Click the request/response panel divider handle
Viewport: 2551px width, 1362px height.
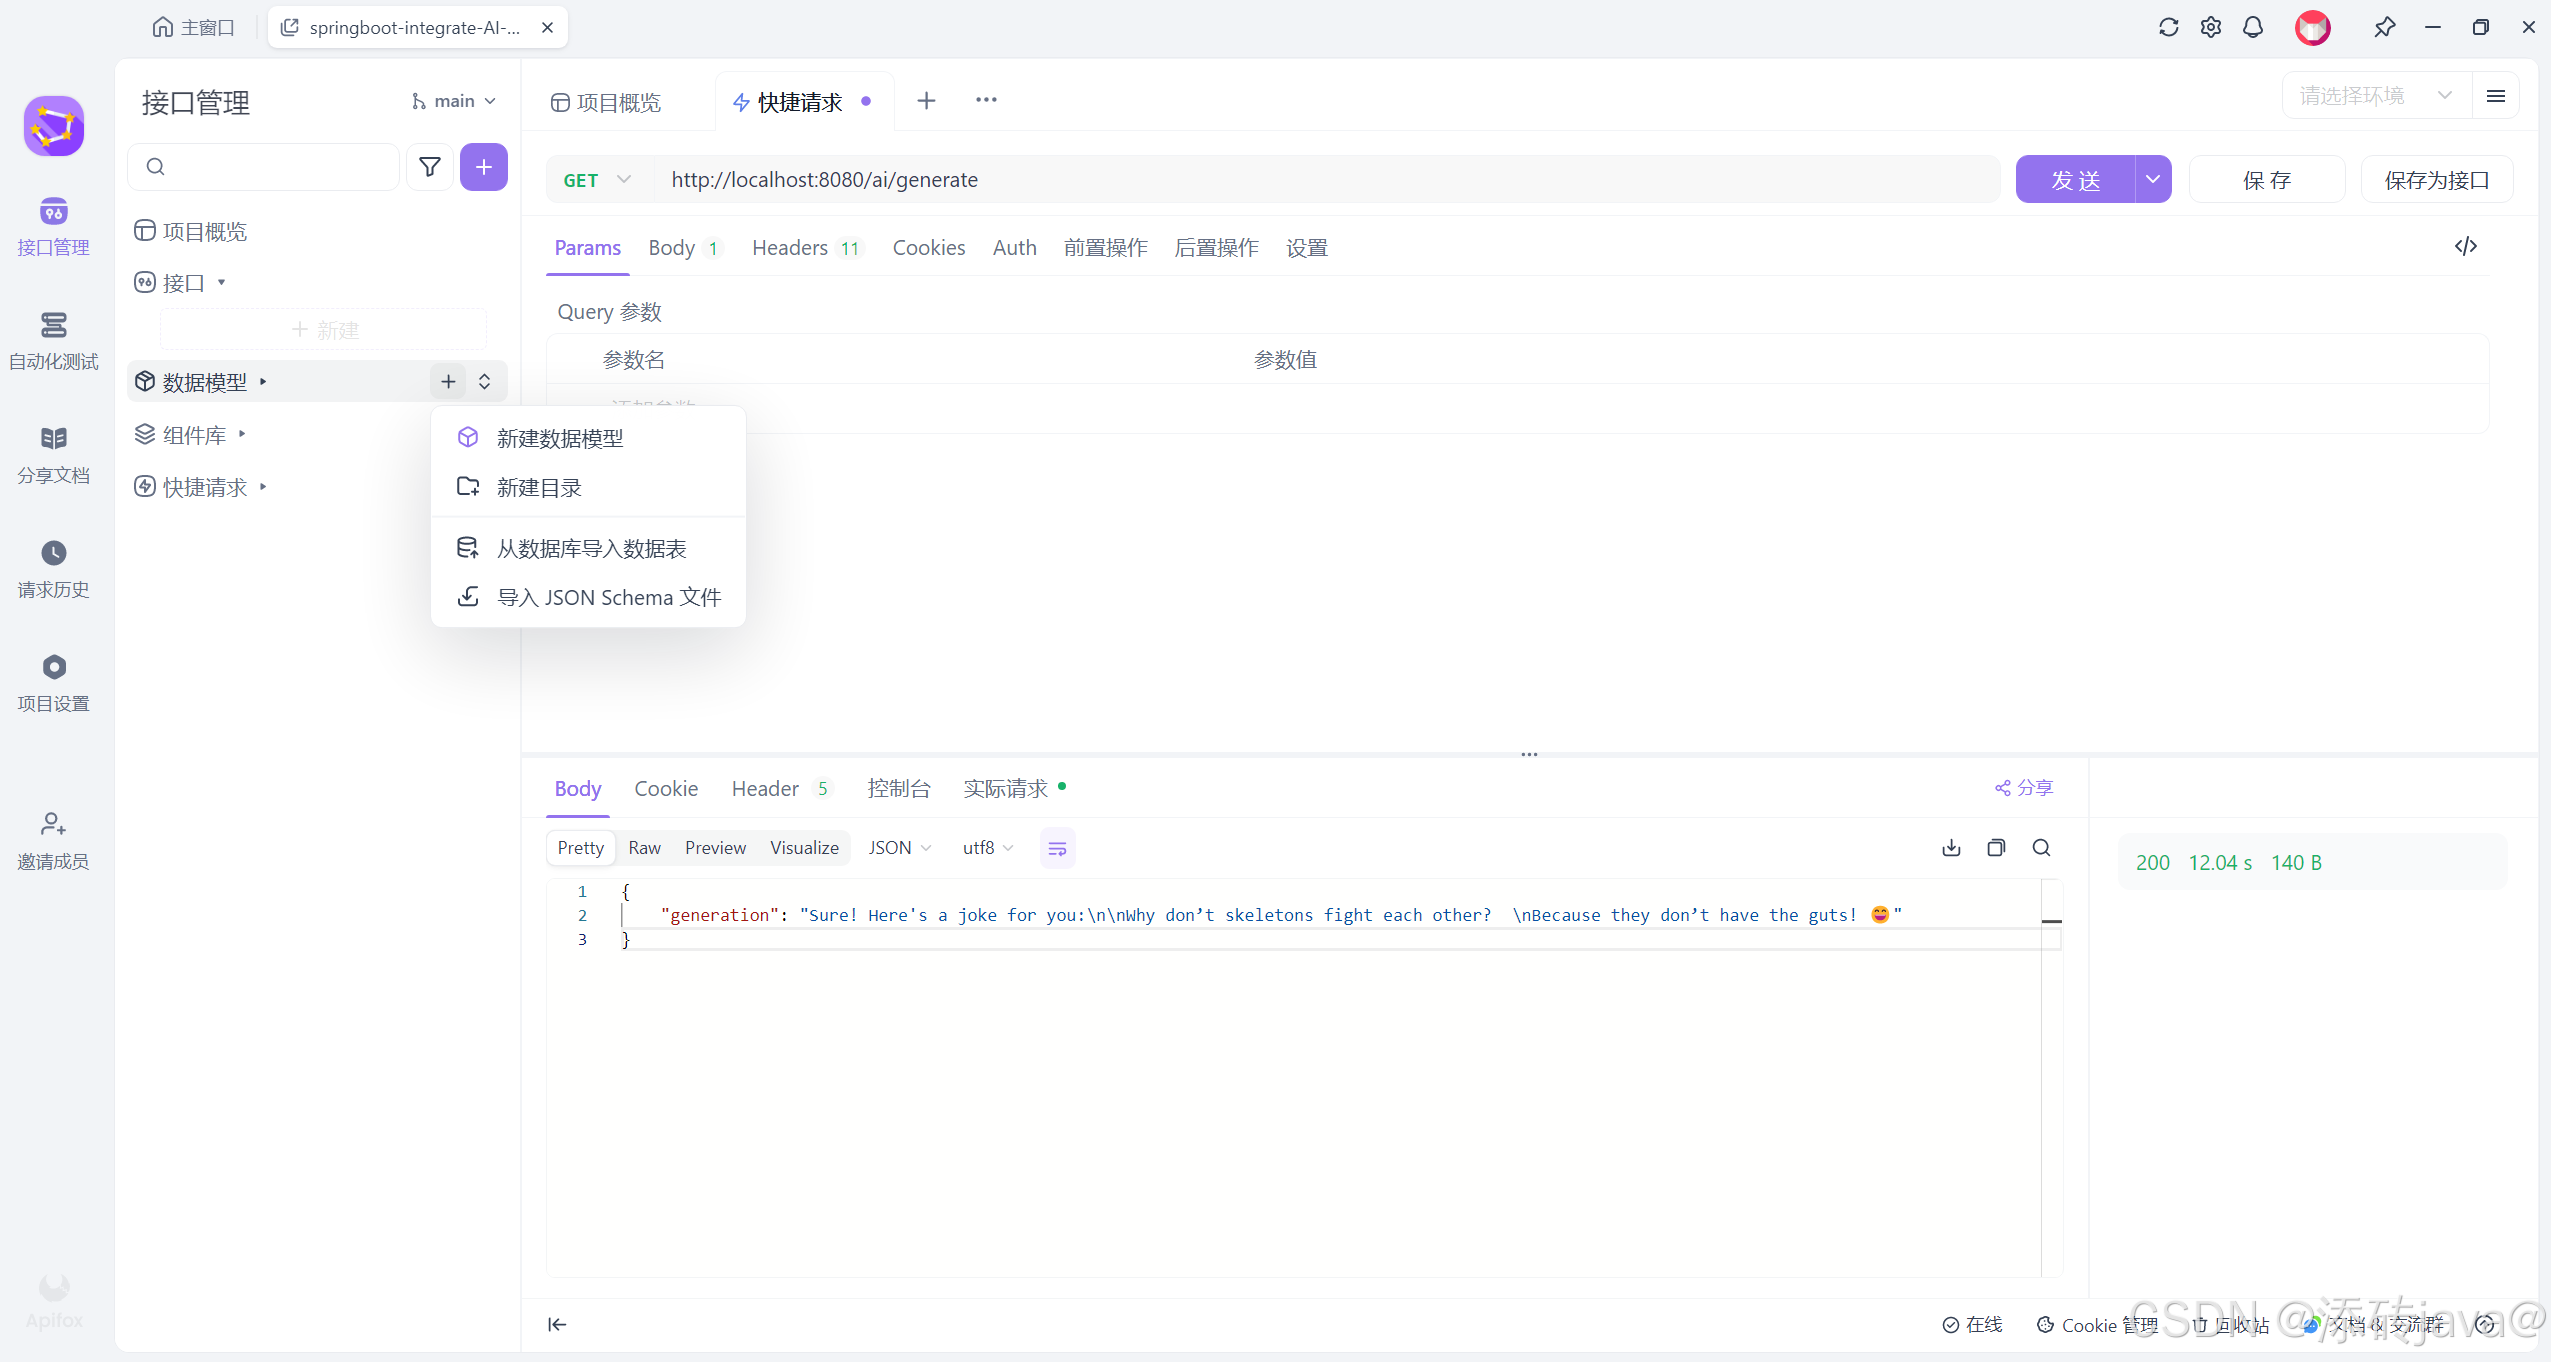[x=1529, y=755]
